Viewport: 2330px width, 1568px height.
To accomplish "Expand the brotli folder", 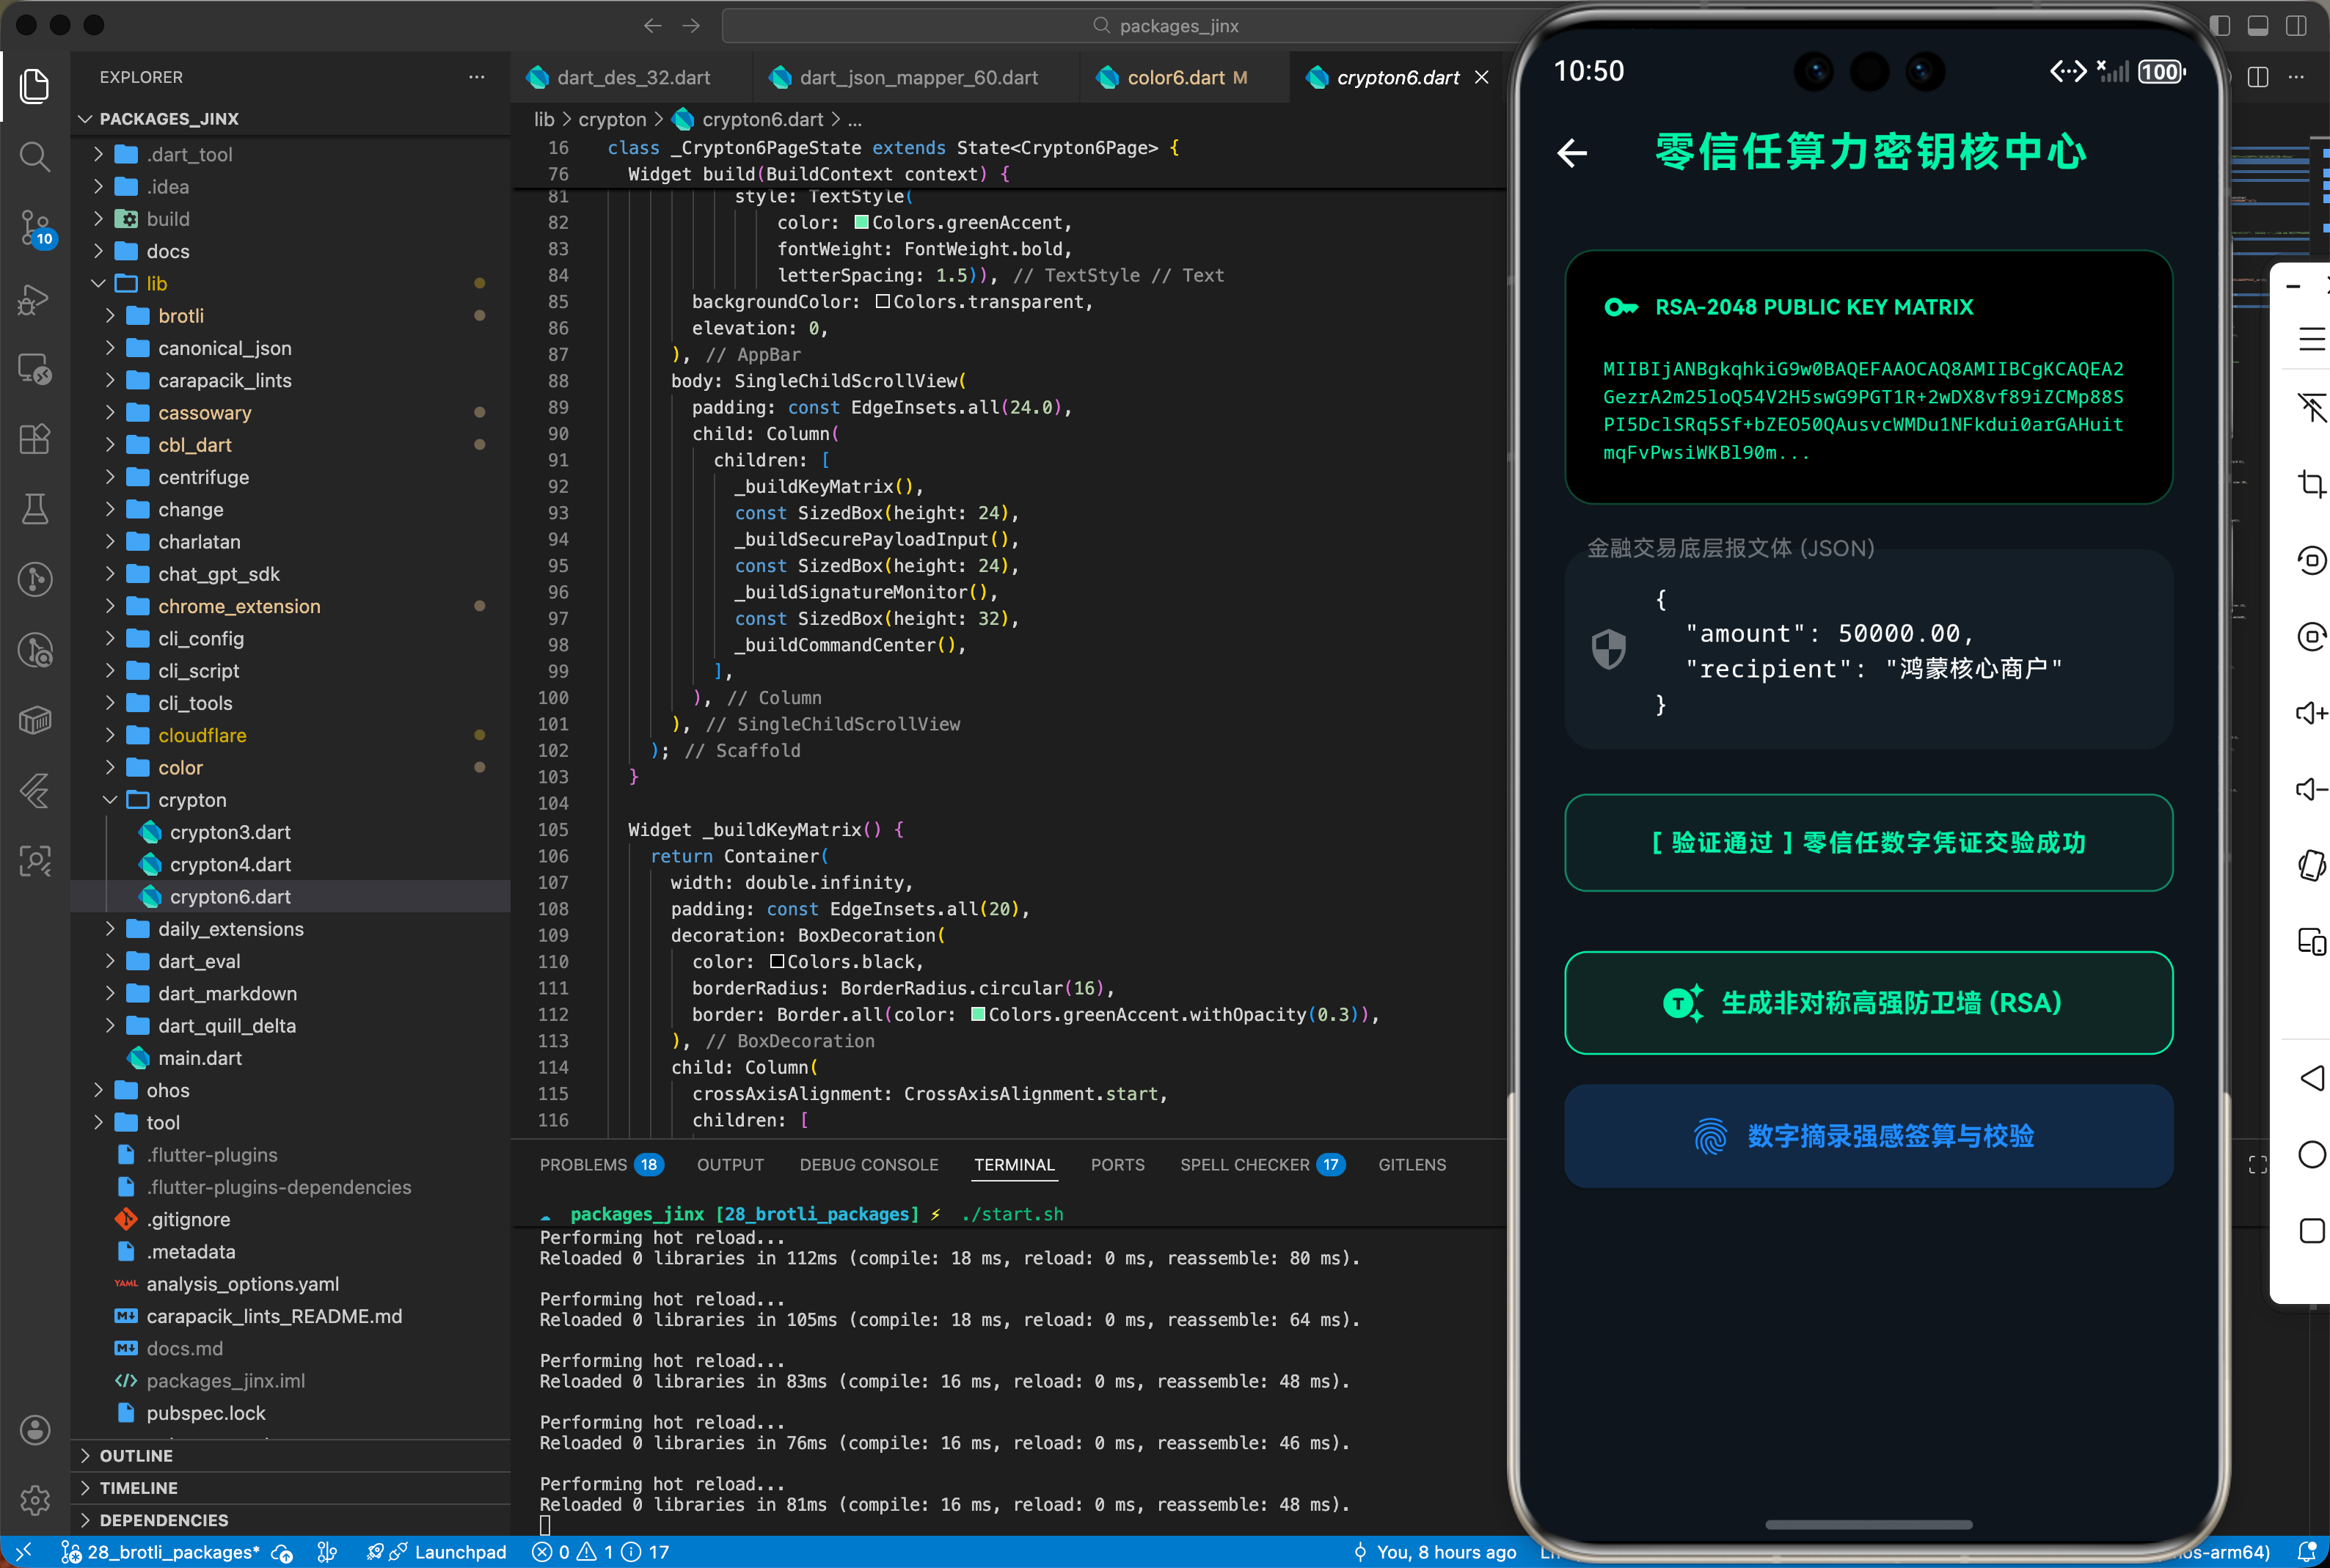I will tap(180, 316).
